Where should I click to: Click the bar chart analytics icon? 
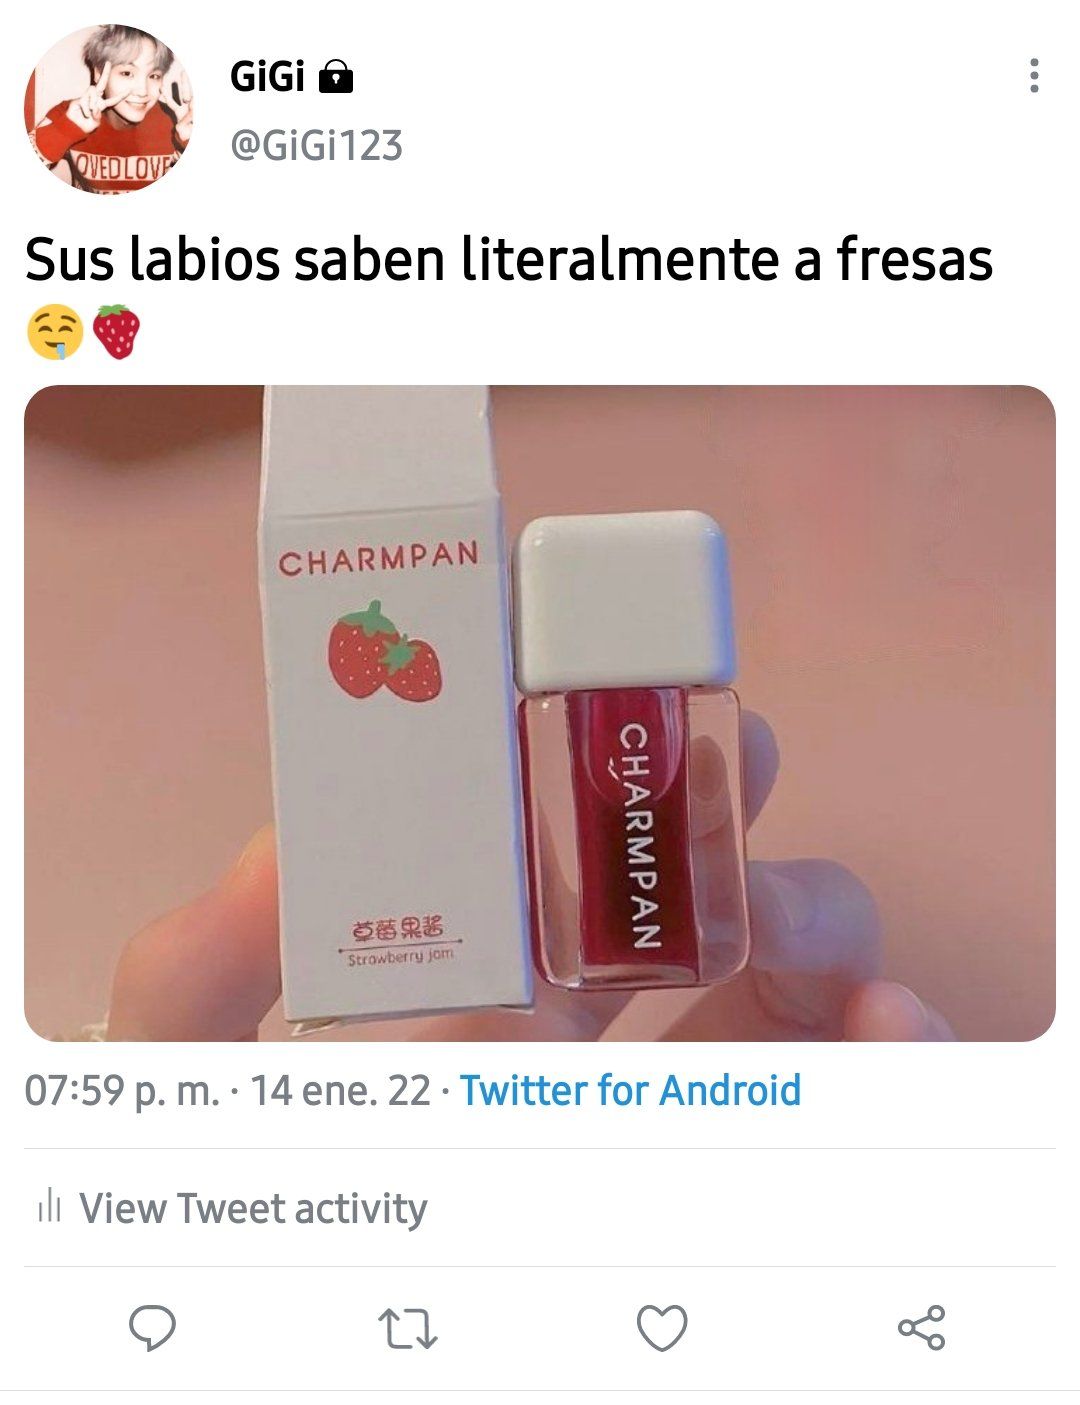pos(50,1208)
